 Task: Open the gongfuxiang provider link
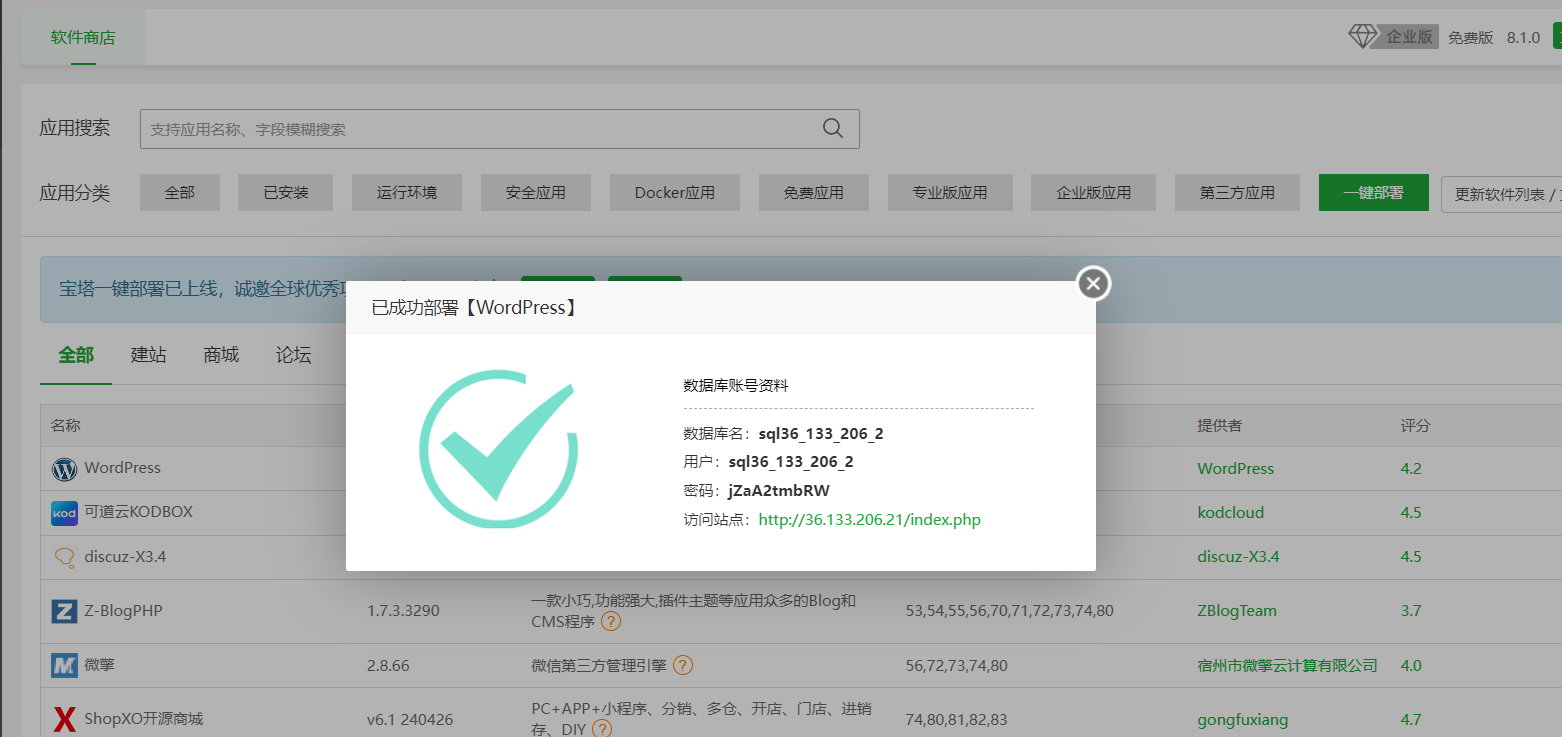tap(1243, 719)
